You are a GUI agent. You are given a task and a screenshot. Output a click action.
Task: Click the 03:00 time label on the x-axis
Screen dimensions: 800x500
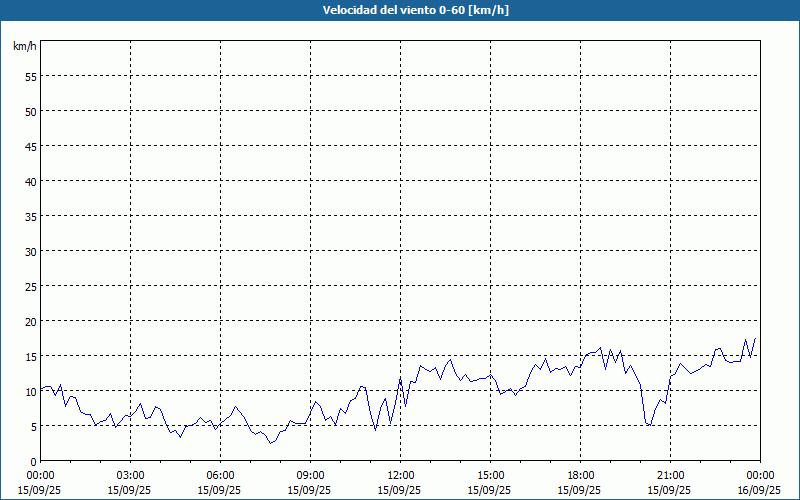130,475
